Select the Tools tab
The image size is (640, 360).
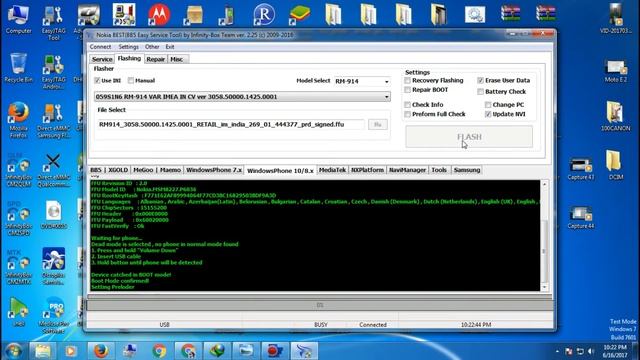pos(439,170)
